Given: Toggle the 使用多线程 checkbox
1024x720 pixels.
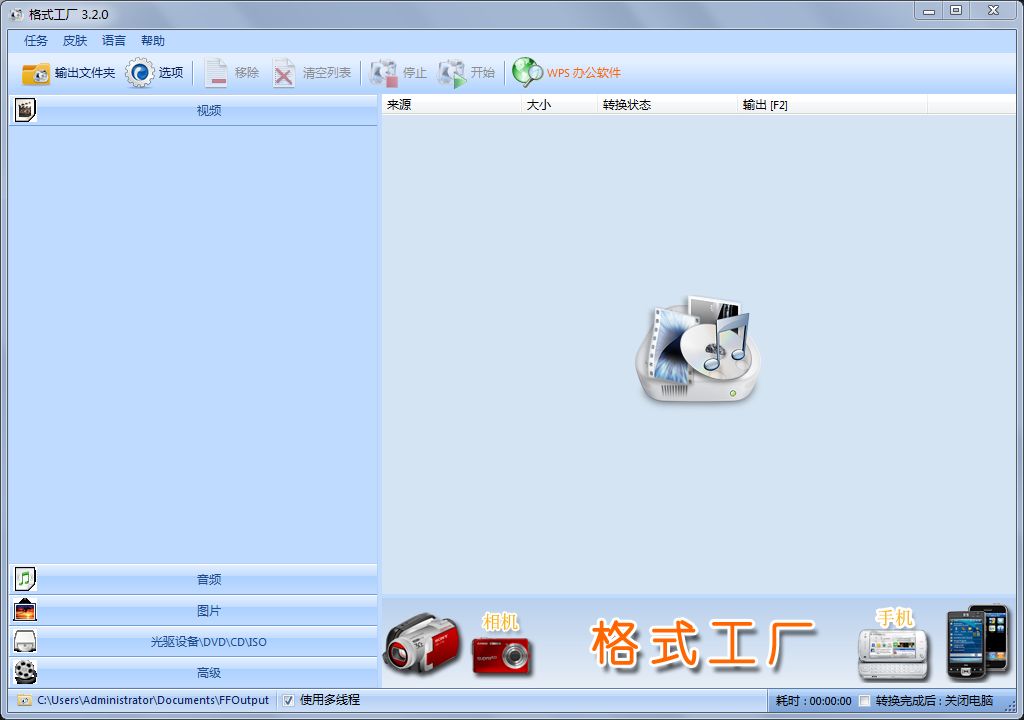Looking at the screenshot, I should tap(289, 700).
